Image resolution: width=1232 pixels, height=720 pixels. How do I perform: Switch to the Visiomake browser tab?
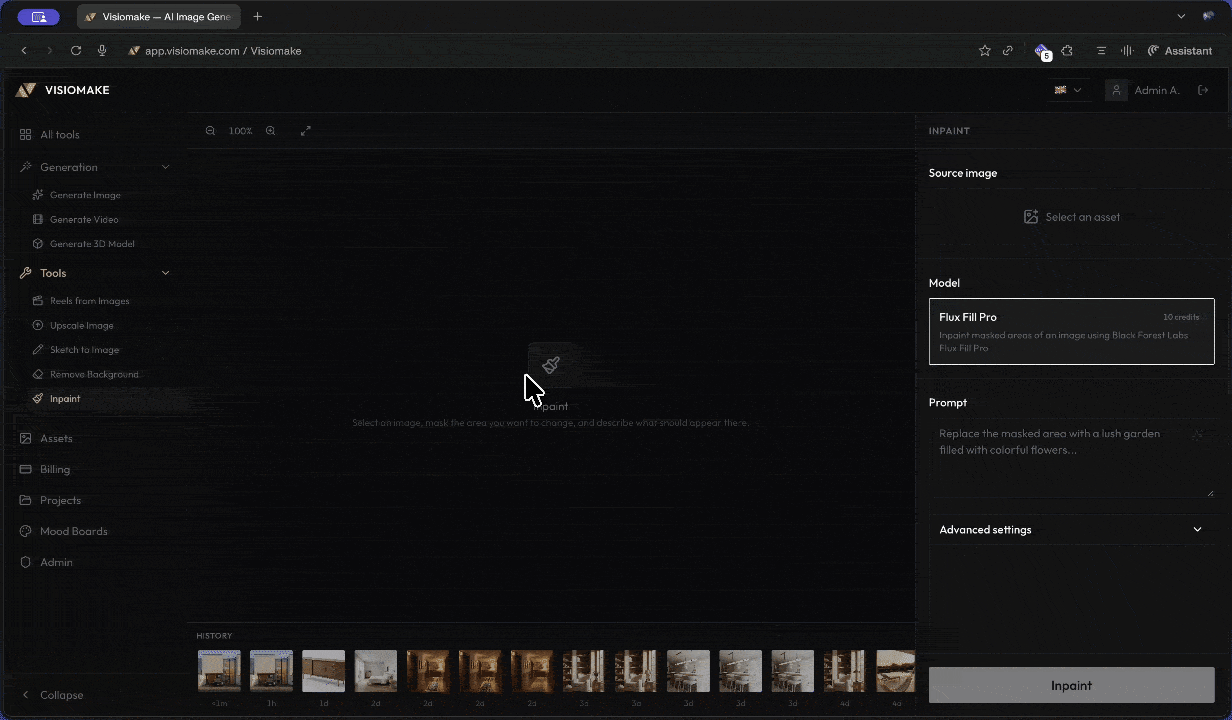point(158,16)
